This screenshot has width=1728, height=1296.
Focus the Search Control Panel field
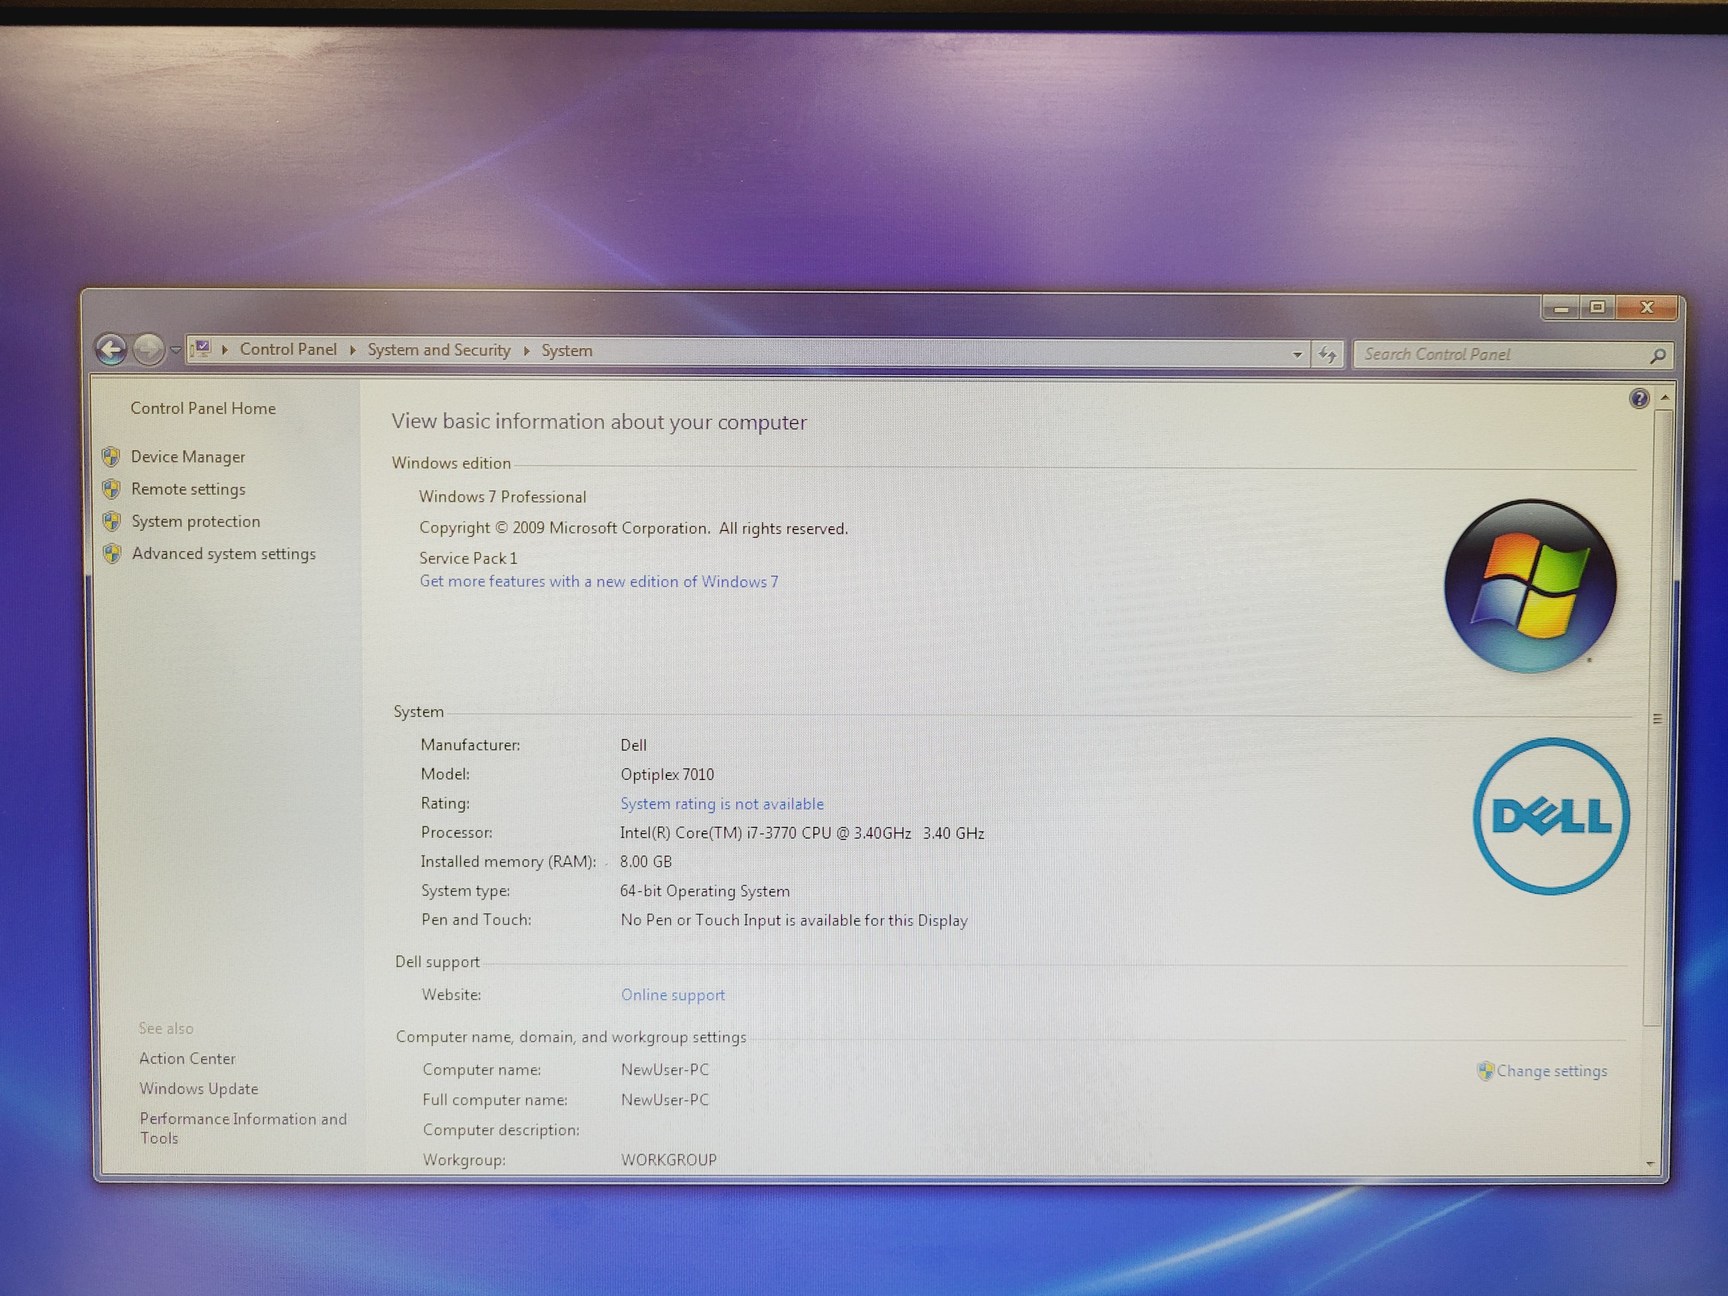pos(1500,354)
